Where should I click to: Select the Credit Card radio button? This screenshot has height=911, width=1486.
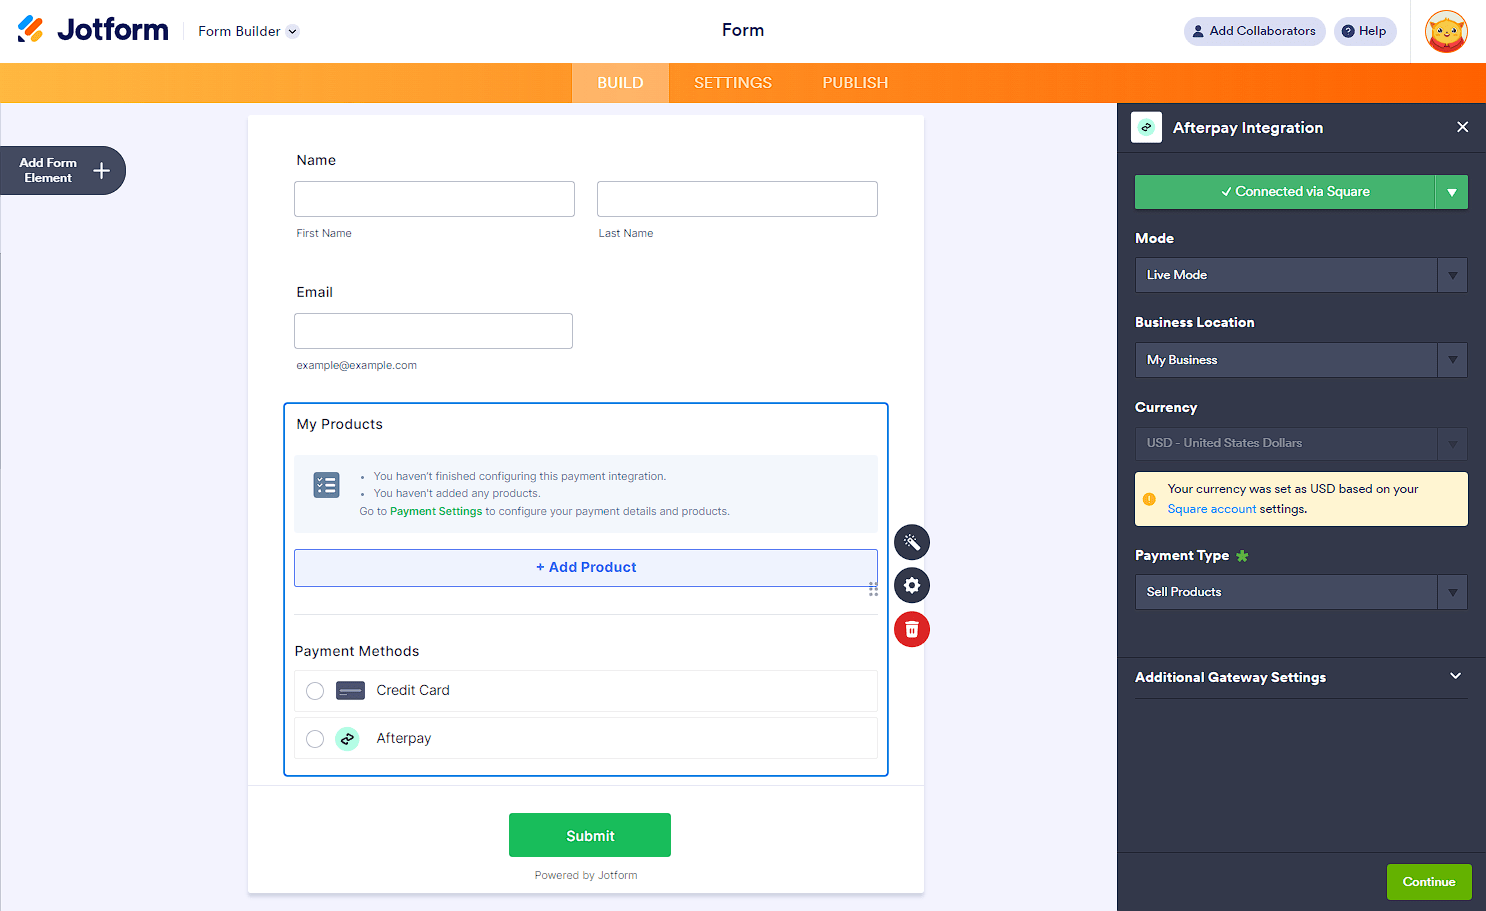[315, 691]
